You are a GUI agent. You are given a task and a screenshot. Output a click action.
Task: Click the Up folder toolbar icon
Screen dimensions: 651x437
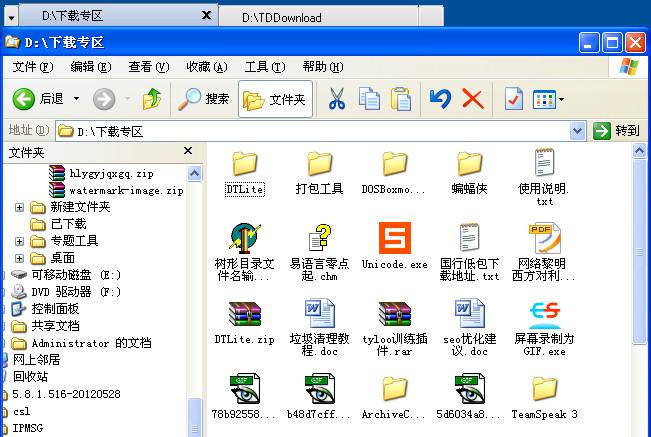(x=152, y=99)
